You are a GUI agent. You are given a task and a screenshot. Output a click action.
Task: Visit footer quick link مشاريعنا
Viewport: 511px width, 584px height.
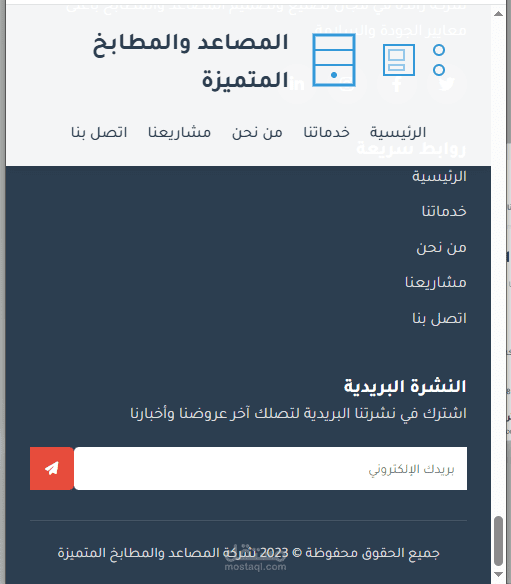pos(436,282)
